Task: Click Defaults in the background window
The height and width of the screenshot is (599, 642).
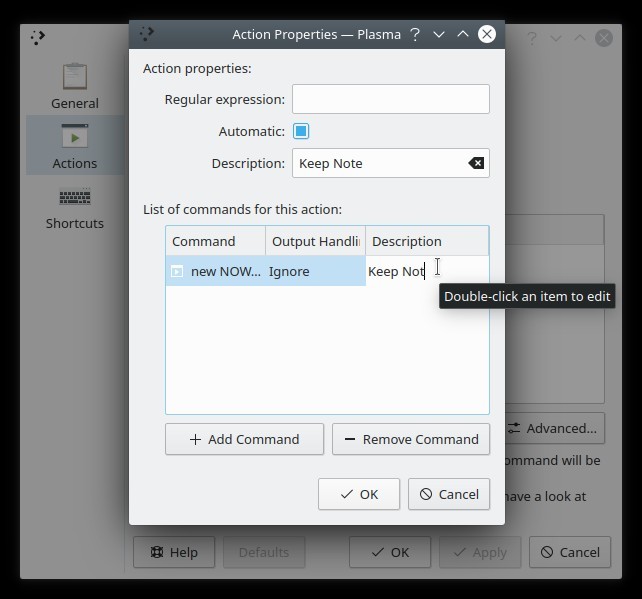Action: [264, 552]
